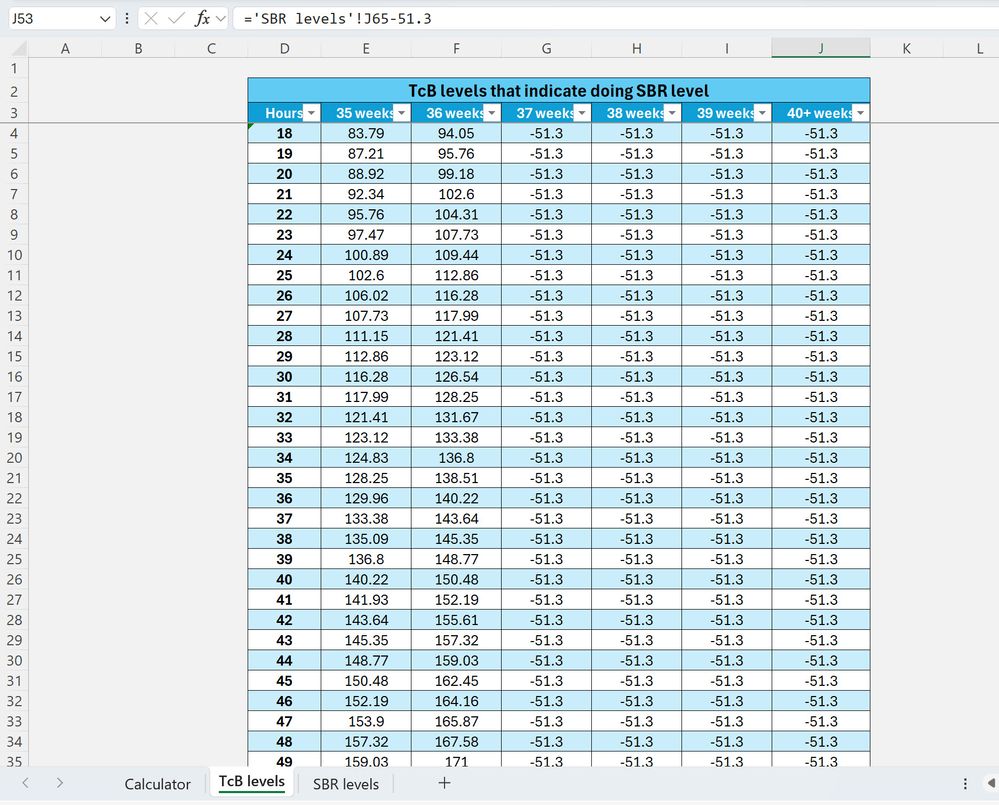
Task: Select column A header
Action: pyautogui.click(x=65, y=48)
